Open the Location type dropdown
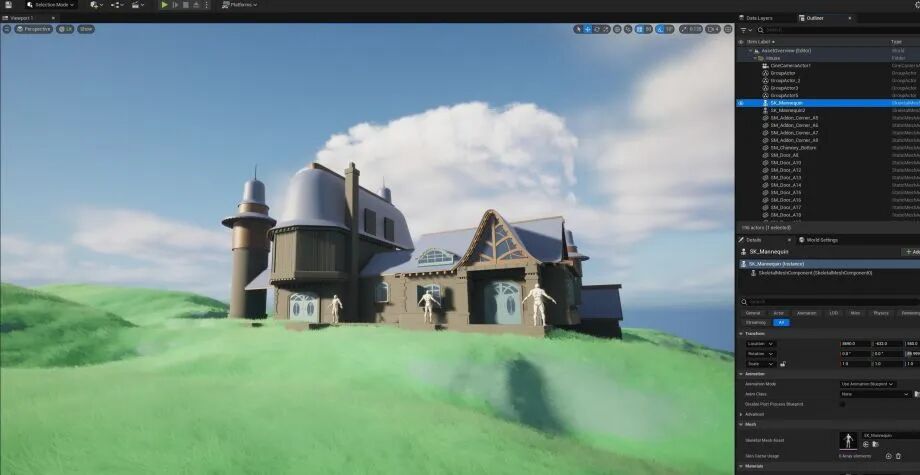Screen dimensions: 920x475 click(760, 344)
